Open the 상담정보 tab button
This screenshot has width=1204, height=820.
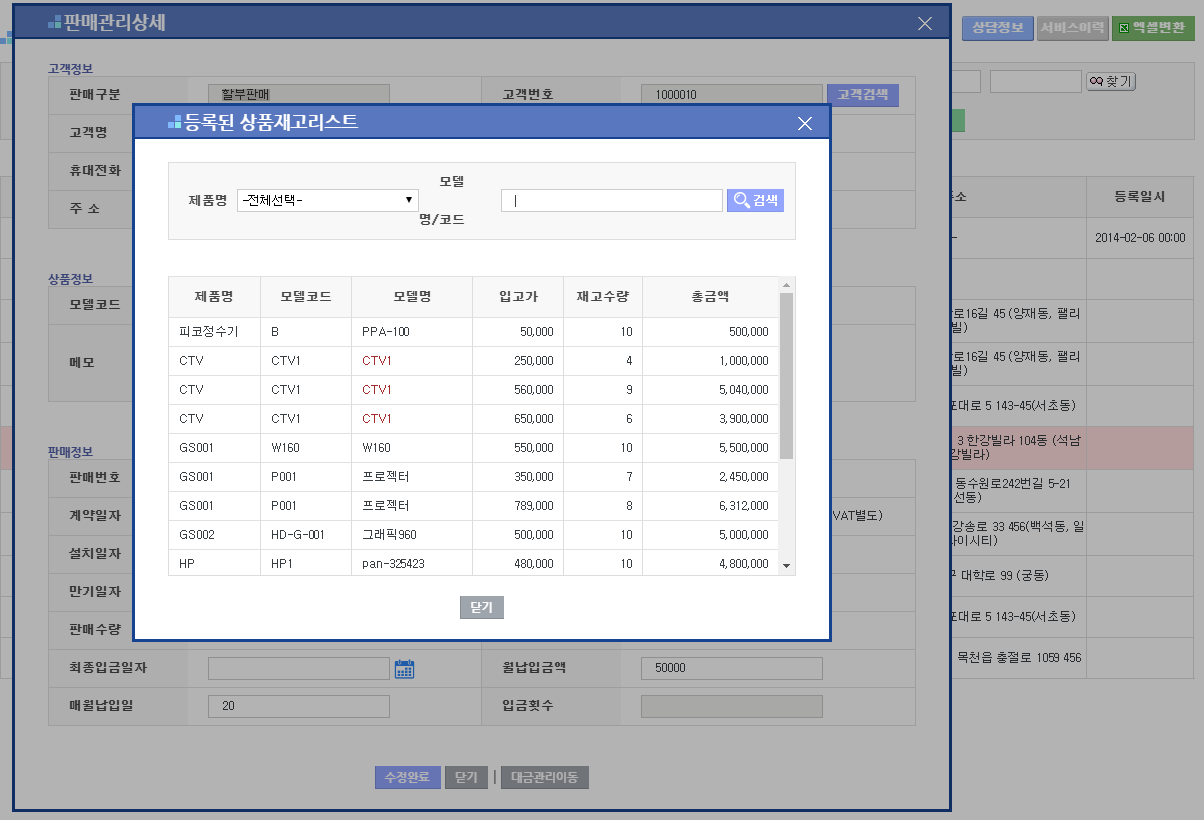point(998,28)
